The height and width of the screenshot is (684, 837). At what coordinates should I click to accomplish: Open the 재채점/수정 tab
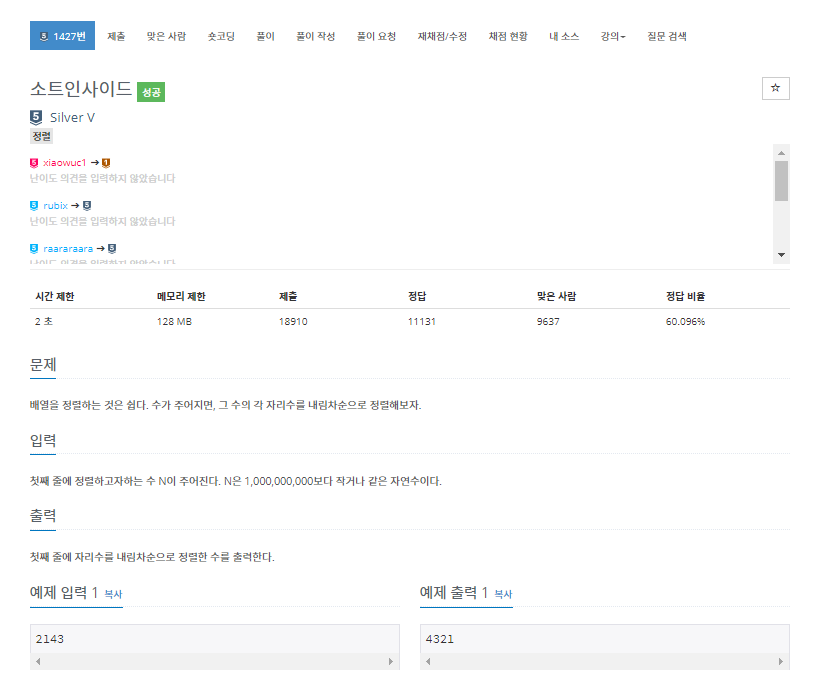tap(442, 36)
